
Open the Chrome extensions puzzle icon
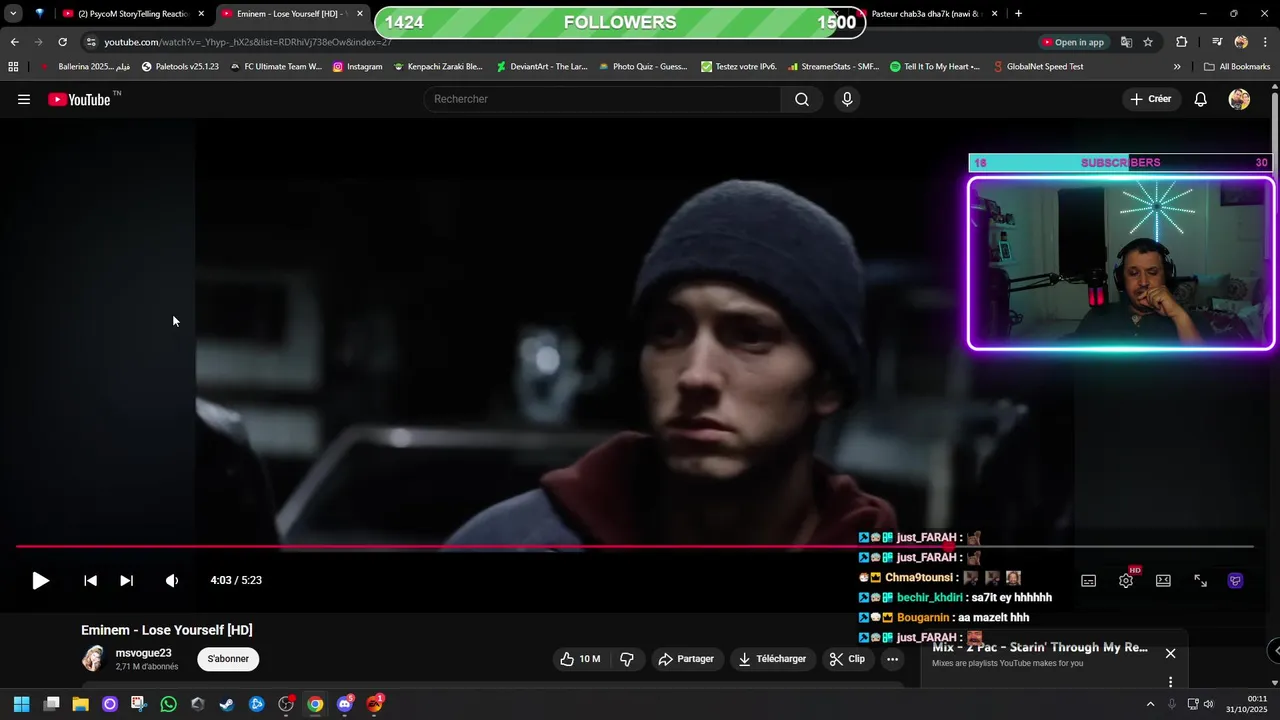(1182, 42)
